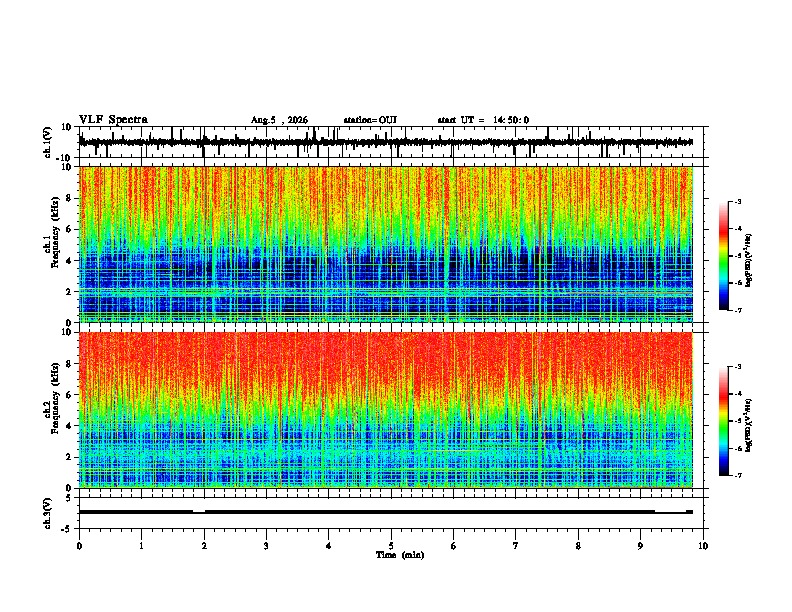
Task: Click the date text 'Aug.5 , 2026'
Action: point(279,120)
